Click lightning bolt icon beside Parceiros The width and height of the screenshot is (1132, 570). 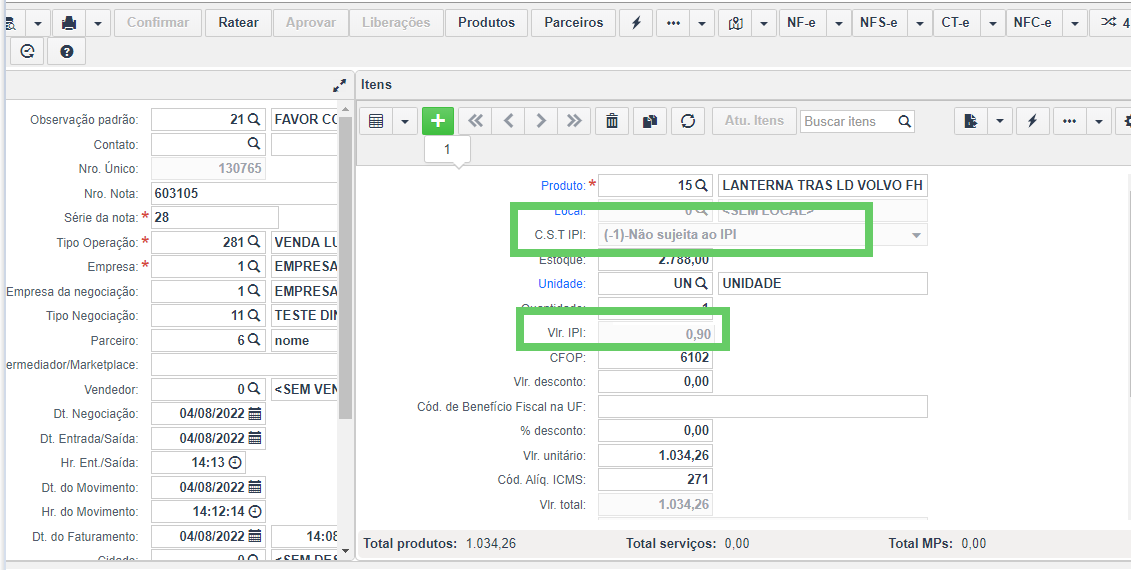(x=636, y=23)
